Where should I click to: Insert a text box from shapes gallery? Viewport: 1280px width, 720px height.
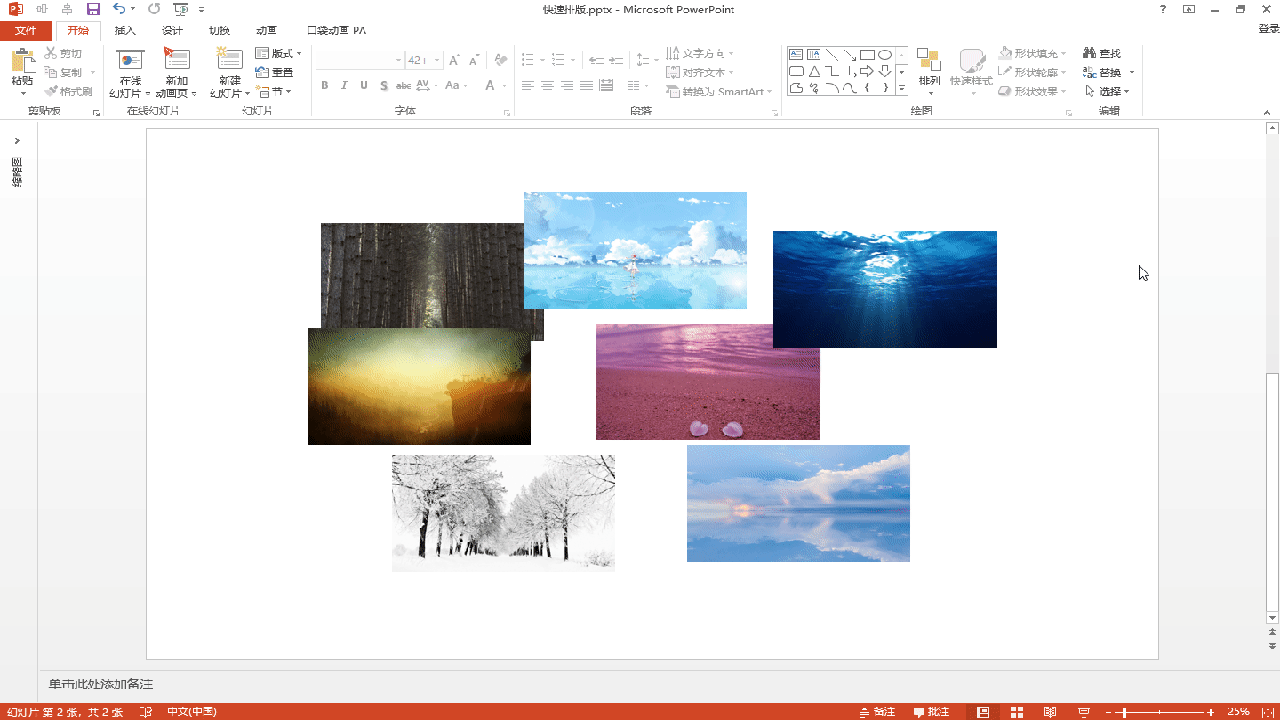796,55
